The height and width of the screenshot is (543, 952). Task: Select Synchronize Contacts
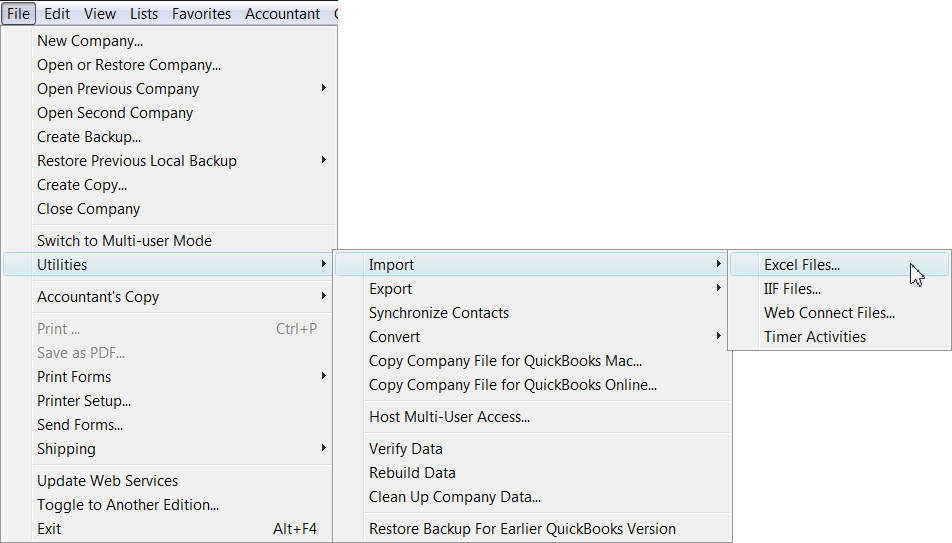point(438,313)
